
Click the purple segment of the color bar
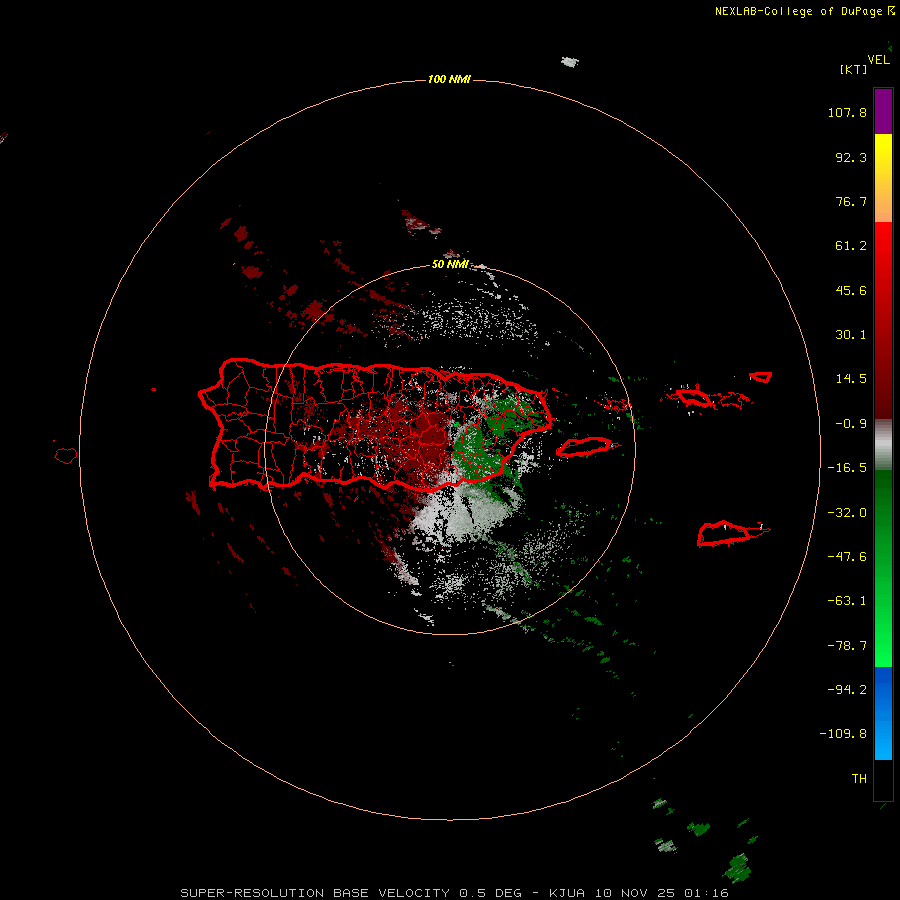click(x=883, y=111)
